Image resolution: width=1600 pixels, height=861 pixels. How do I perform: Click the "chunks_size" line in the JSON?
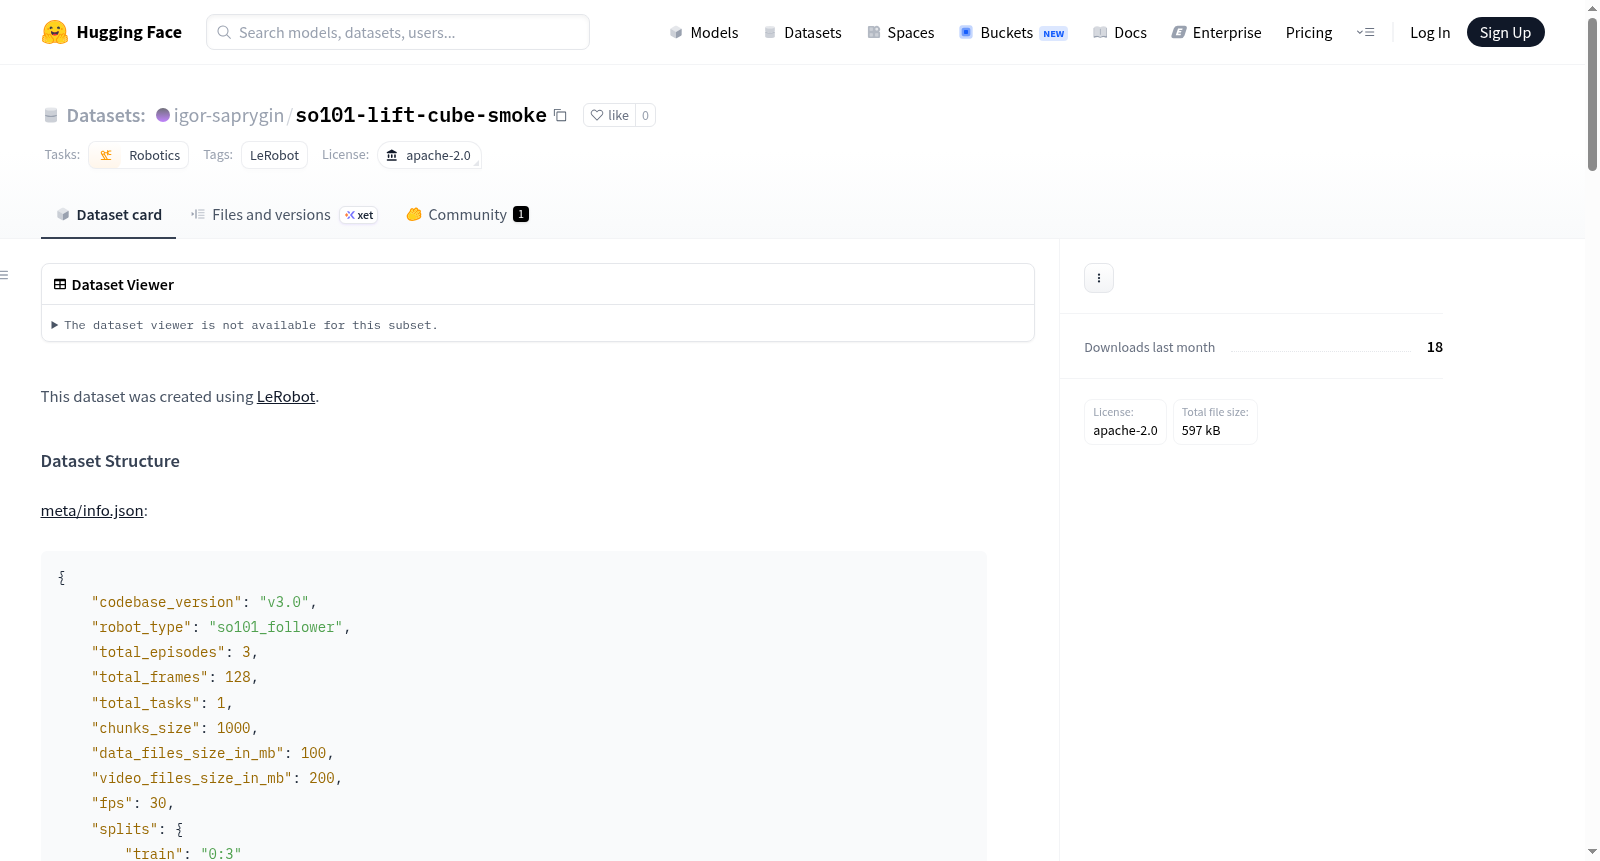[x=175, y=728]
